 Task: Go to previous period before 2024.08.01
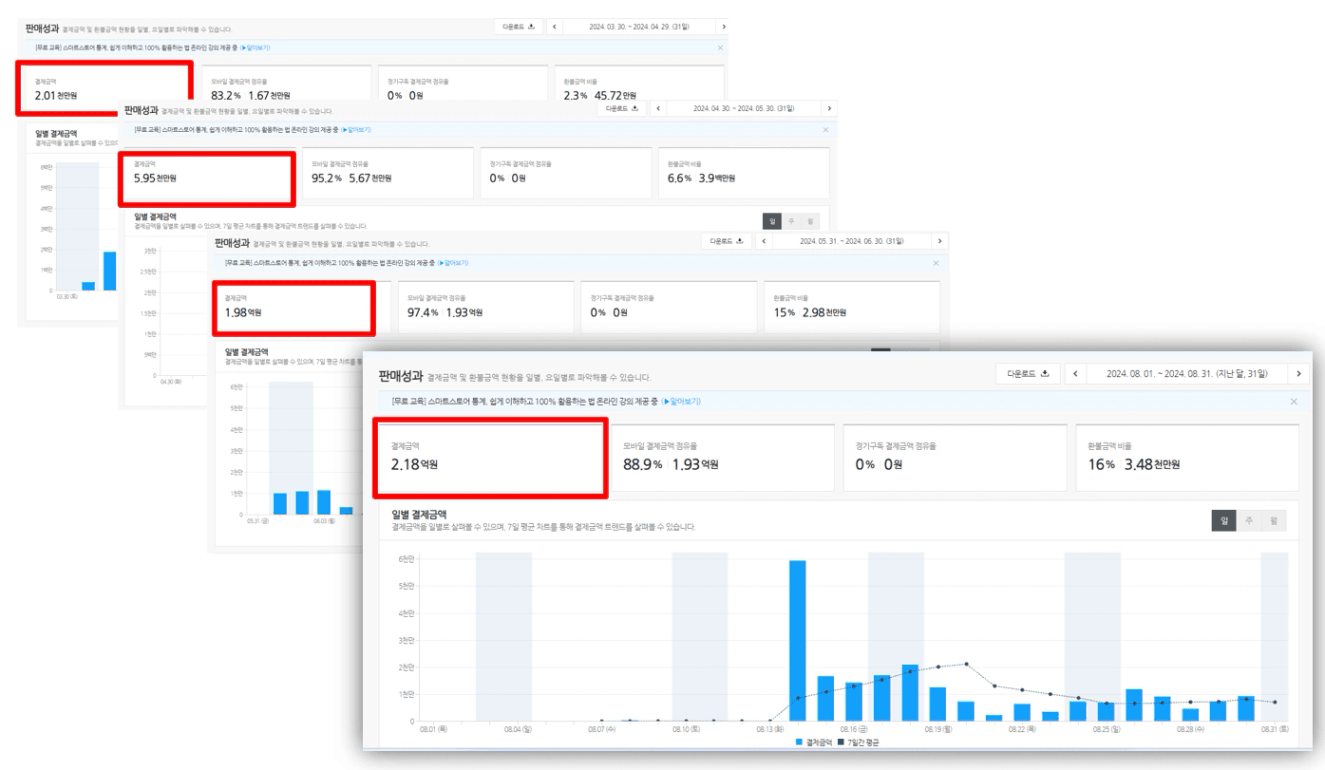click(x=1075, y=374)
